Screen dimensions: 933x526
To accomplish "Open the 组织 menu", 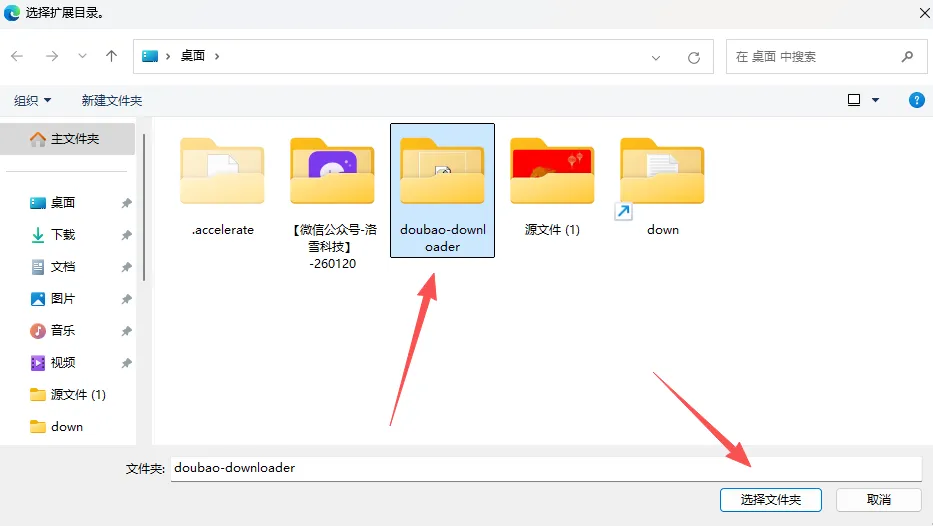I will pyautogui.click(x=32, y=101).
